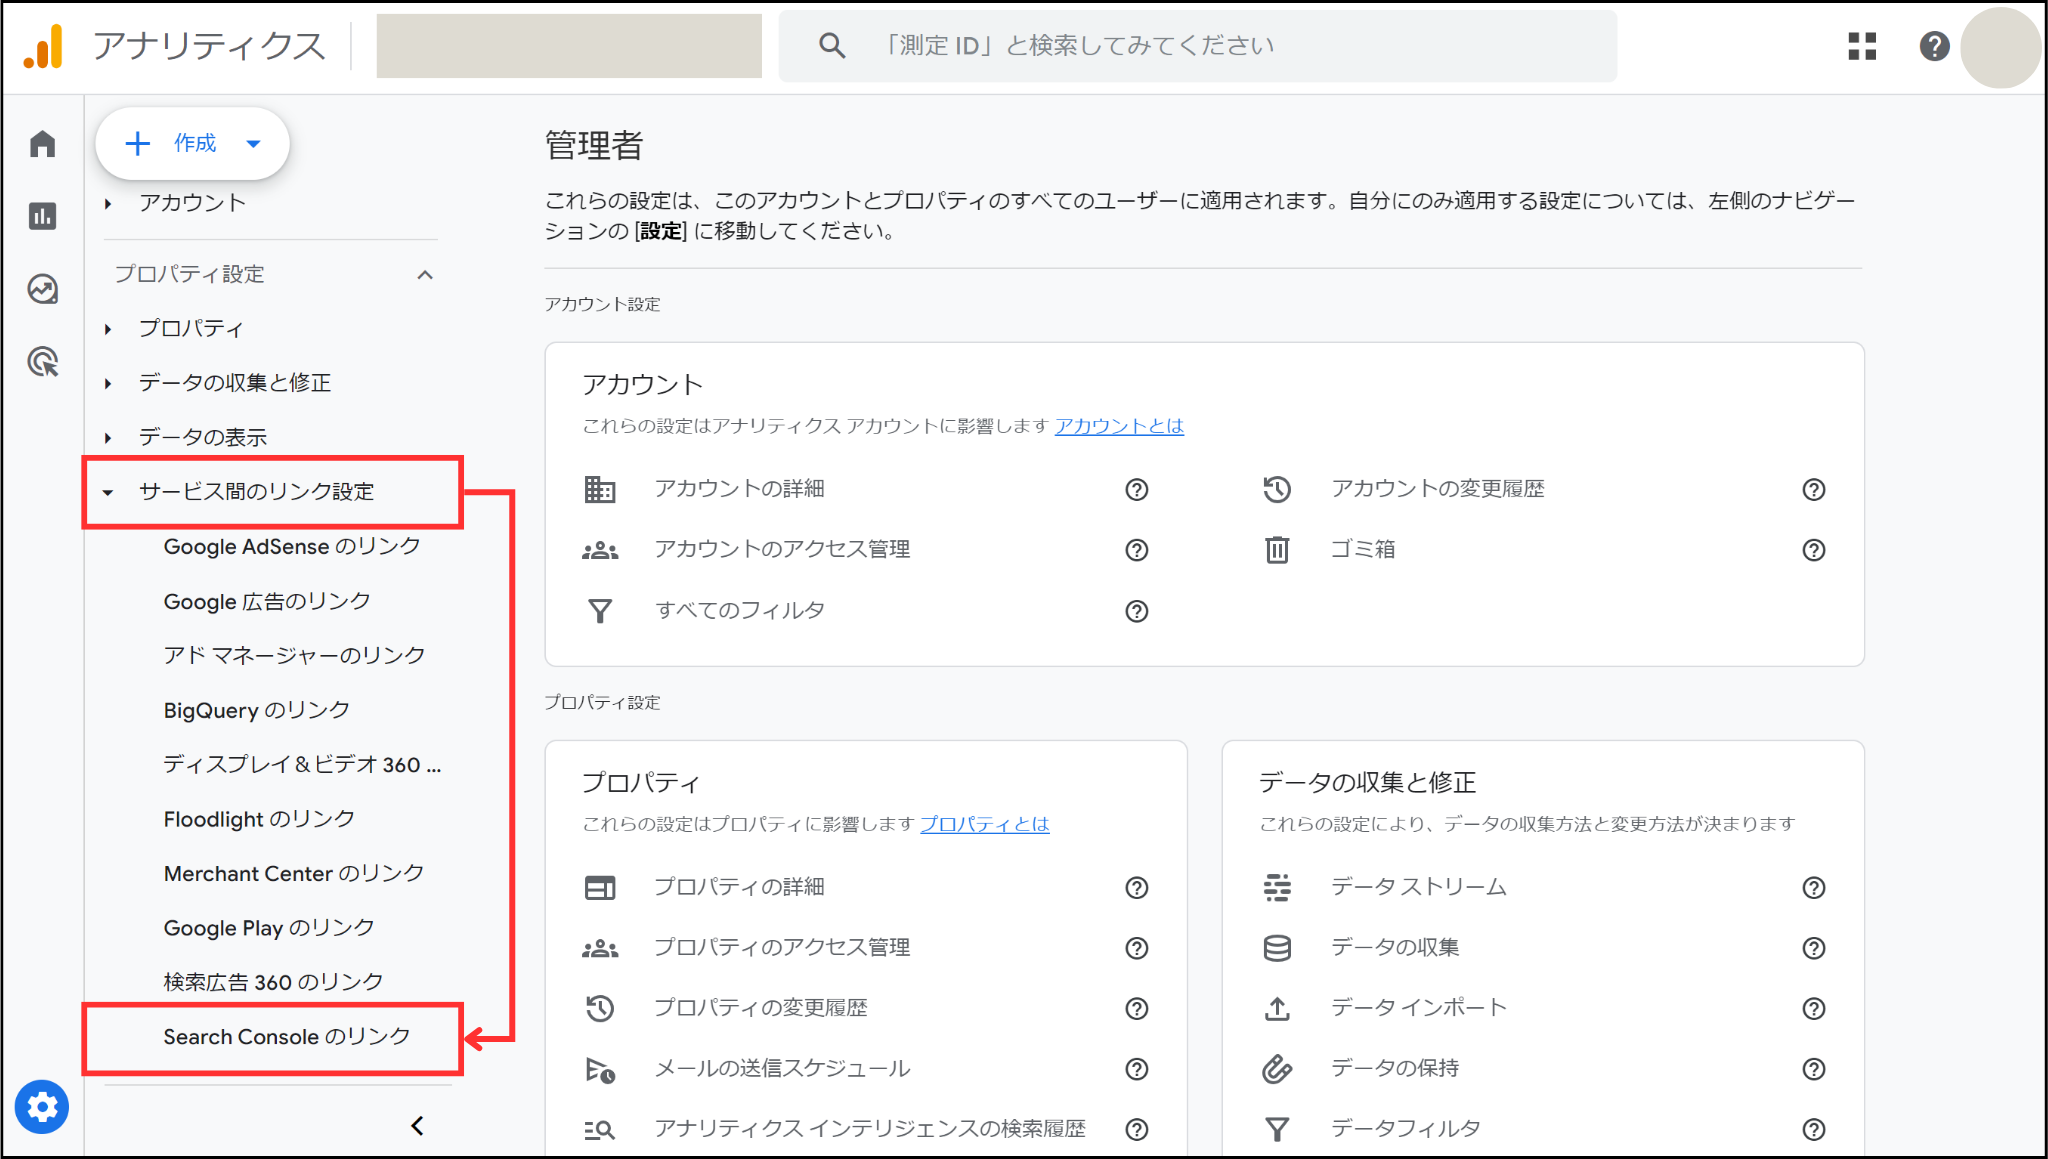The image size is (2048, 1159).
Task: Open アカウントの変更履歴 setting
Action: [1437, 489]
